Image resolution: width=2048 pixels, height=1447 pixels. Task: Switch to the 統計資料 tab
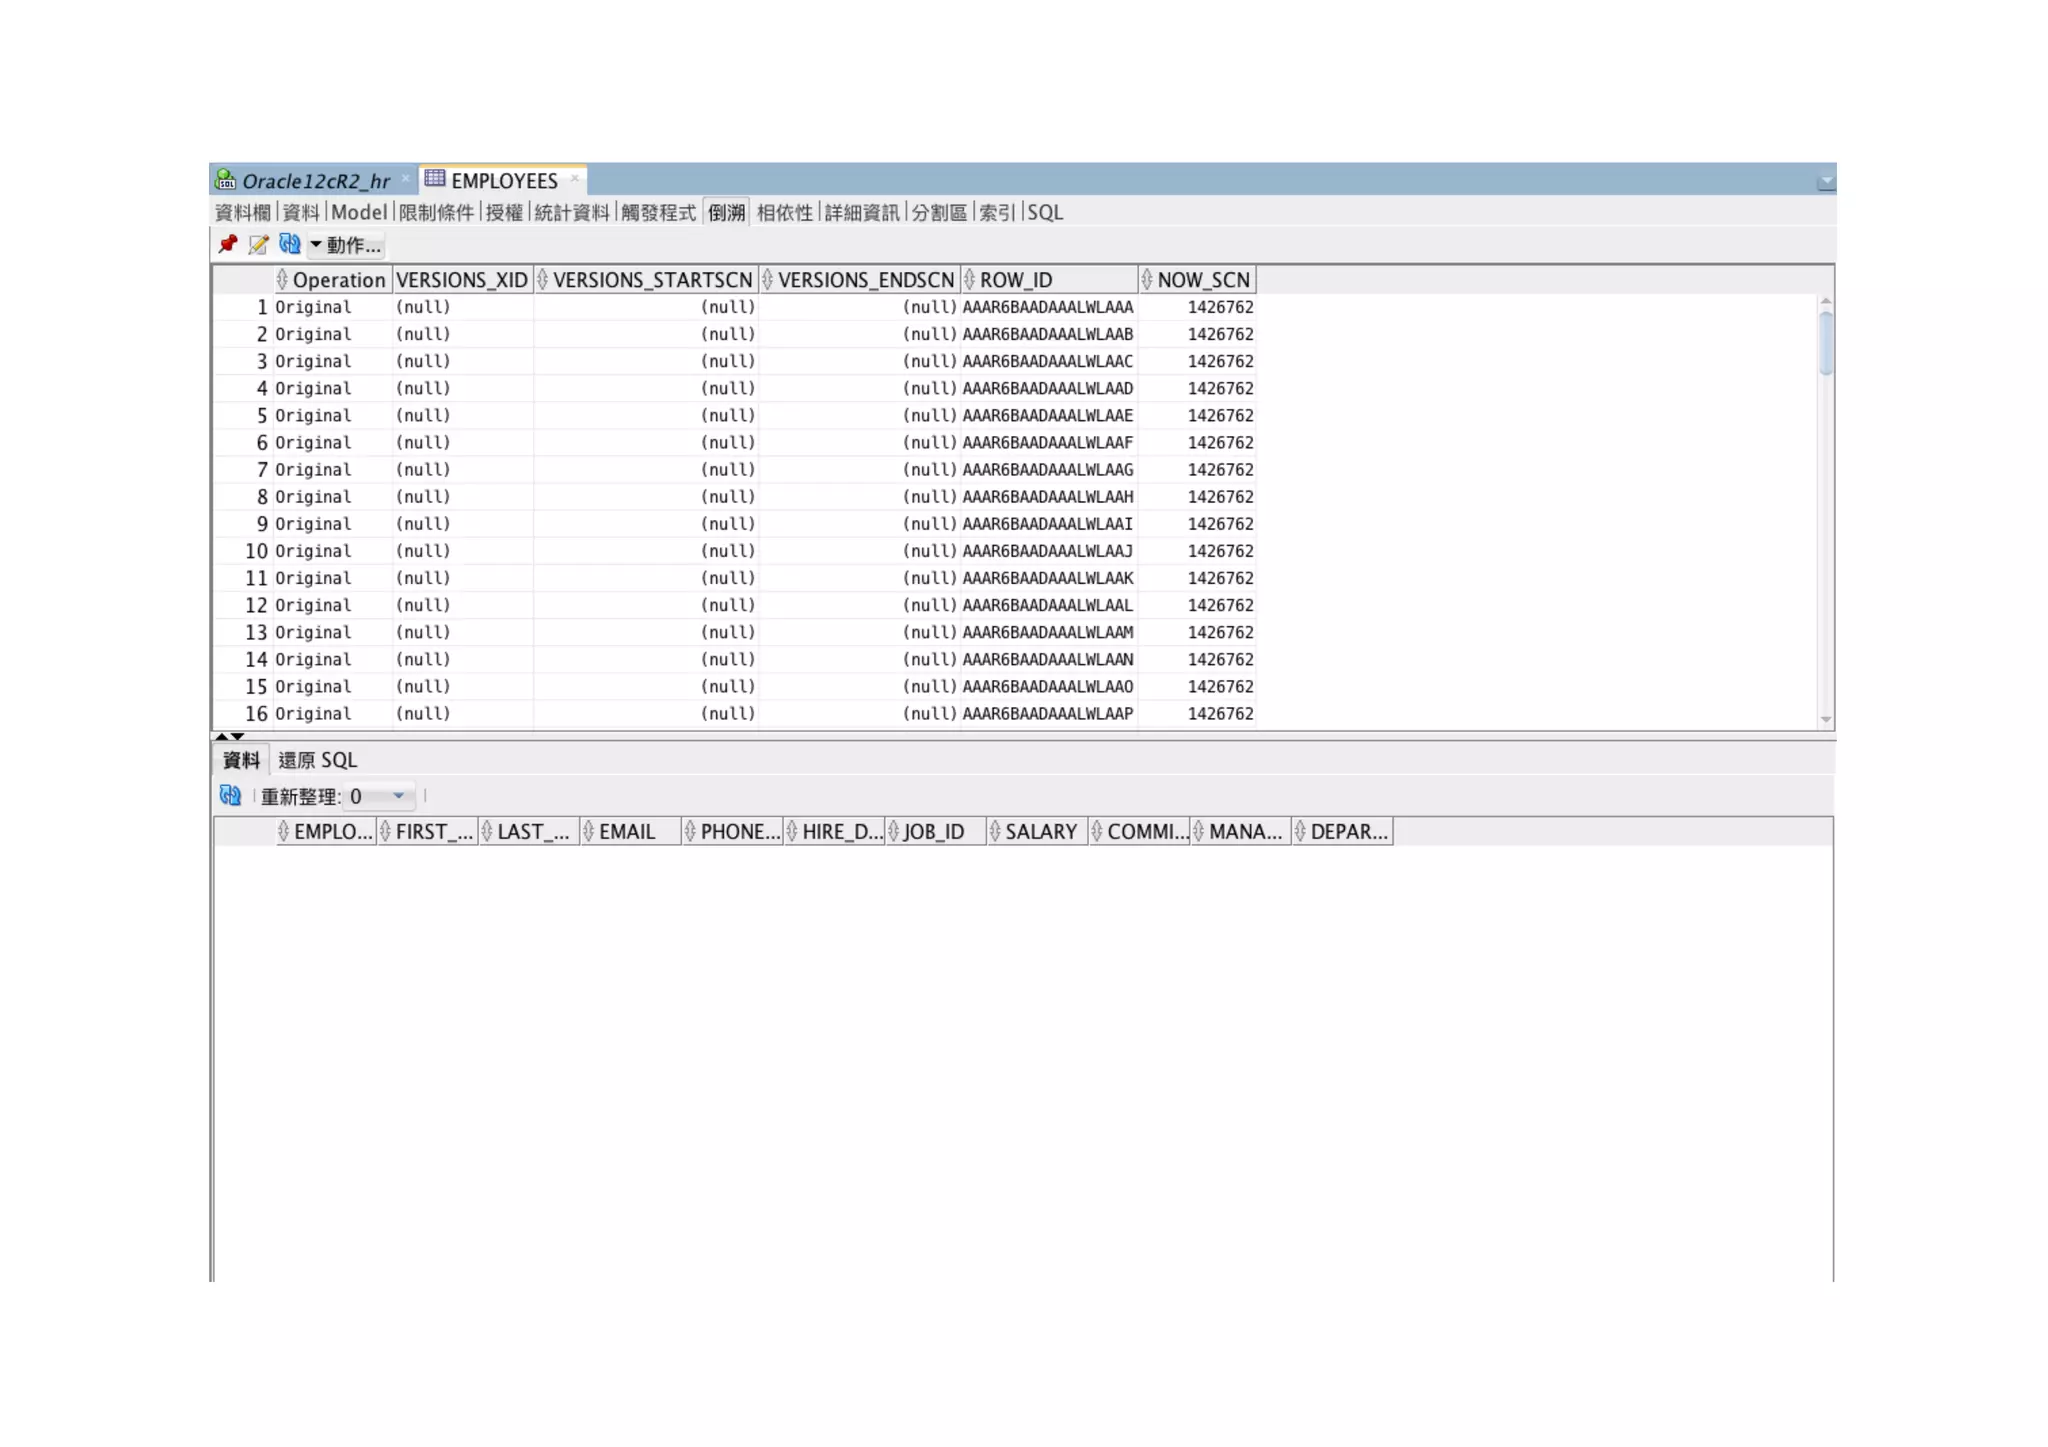pos(572,212)
